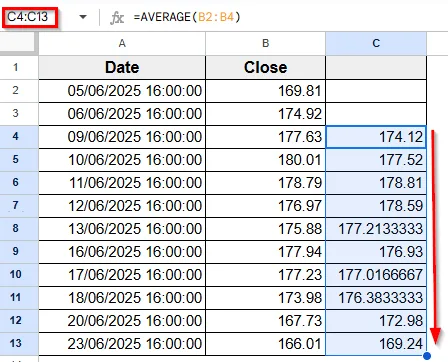Screen dimensions: 448x362
Task: Click average cell showing 169.24
Action: point(376,344)
